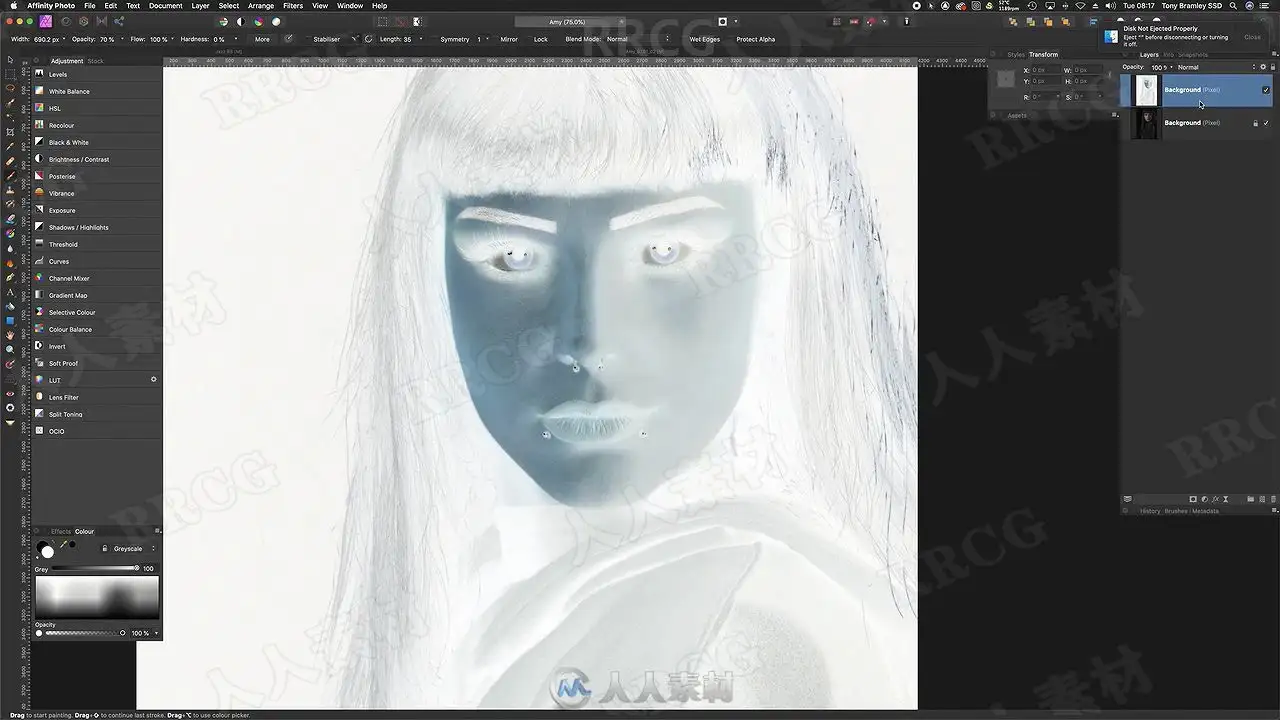Select the Rectangular Marquee tool
The width and height of the screenshot is (1280, 720).
10,74
